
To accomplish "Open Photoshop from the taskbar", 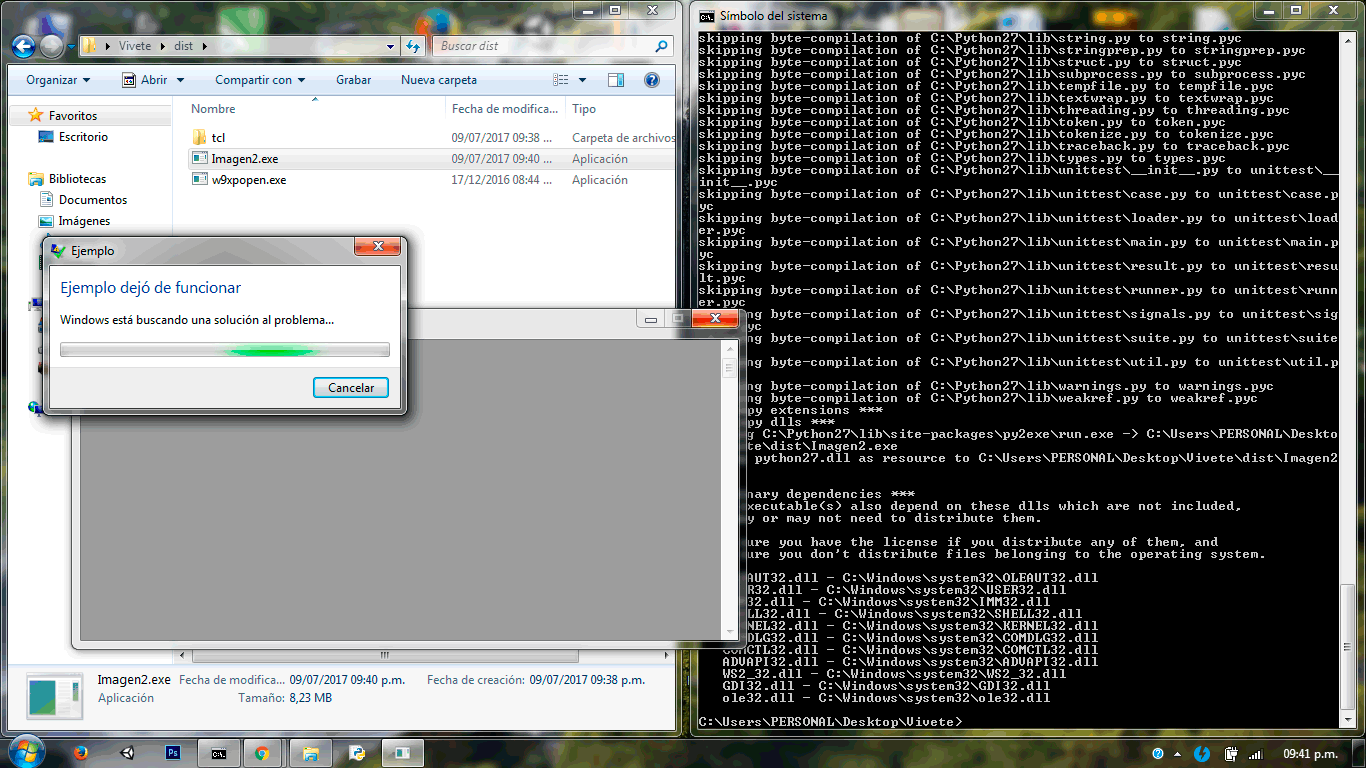I will [x=173, y=753].
